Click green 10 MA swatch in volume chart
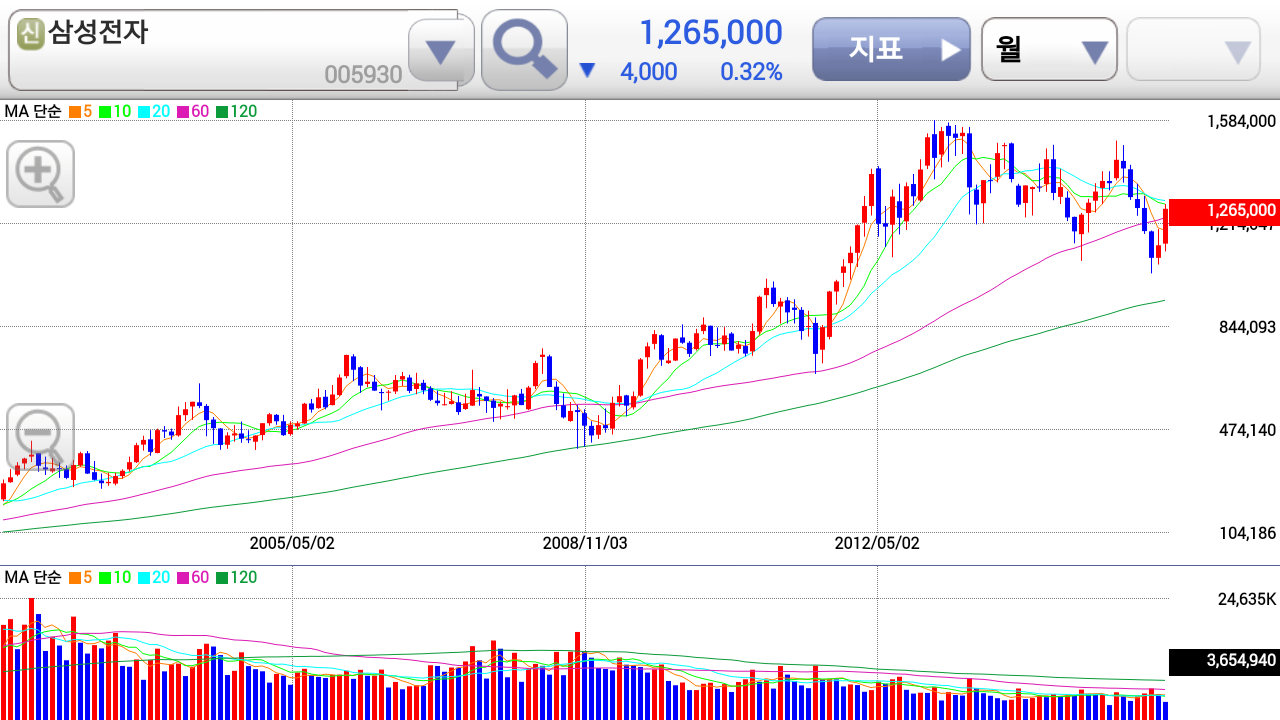 pos(105,578)
